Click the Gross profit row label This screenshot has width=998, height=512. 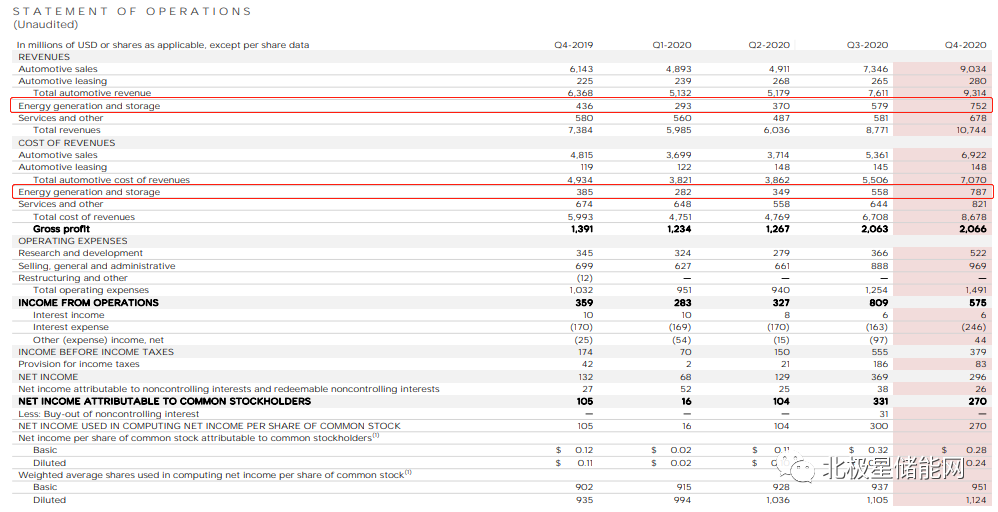coord(61,229)
